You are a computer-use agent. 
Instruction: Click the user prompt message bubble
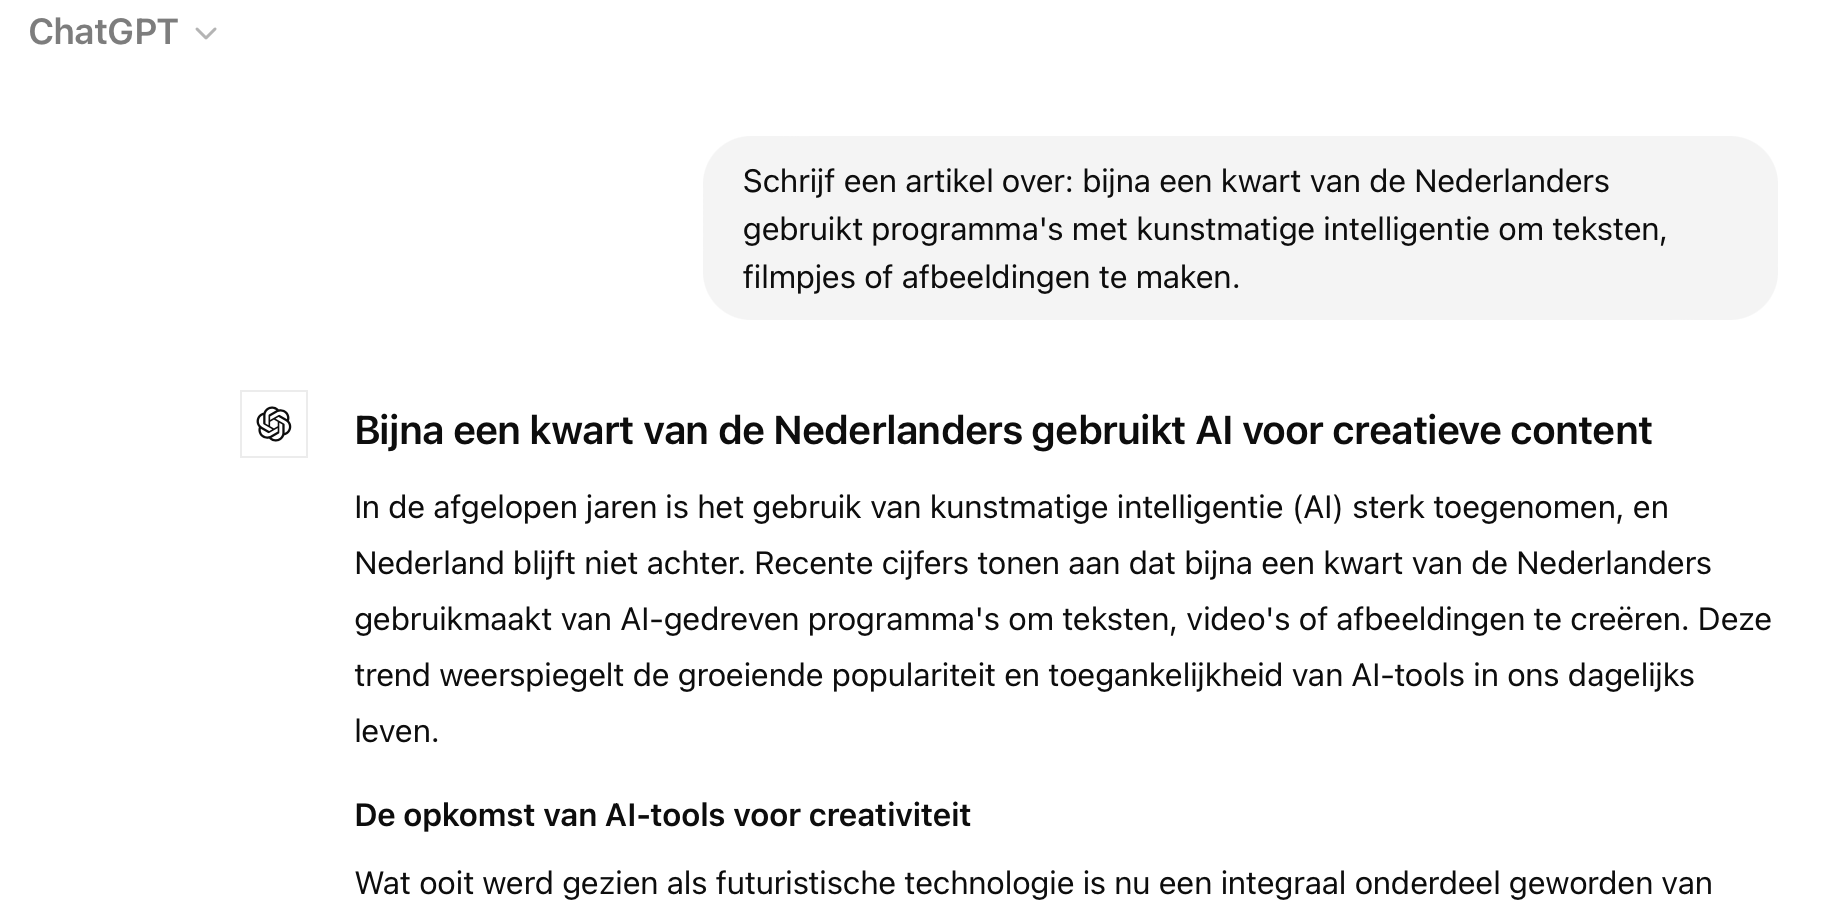[x=1240, y=228]
